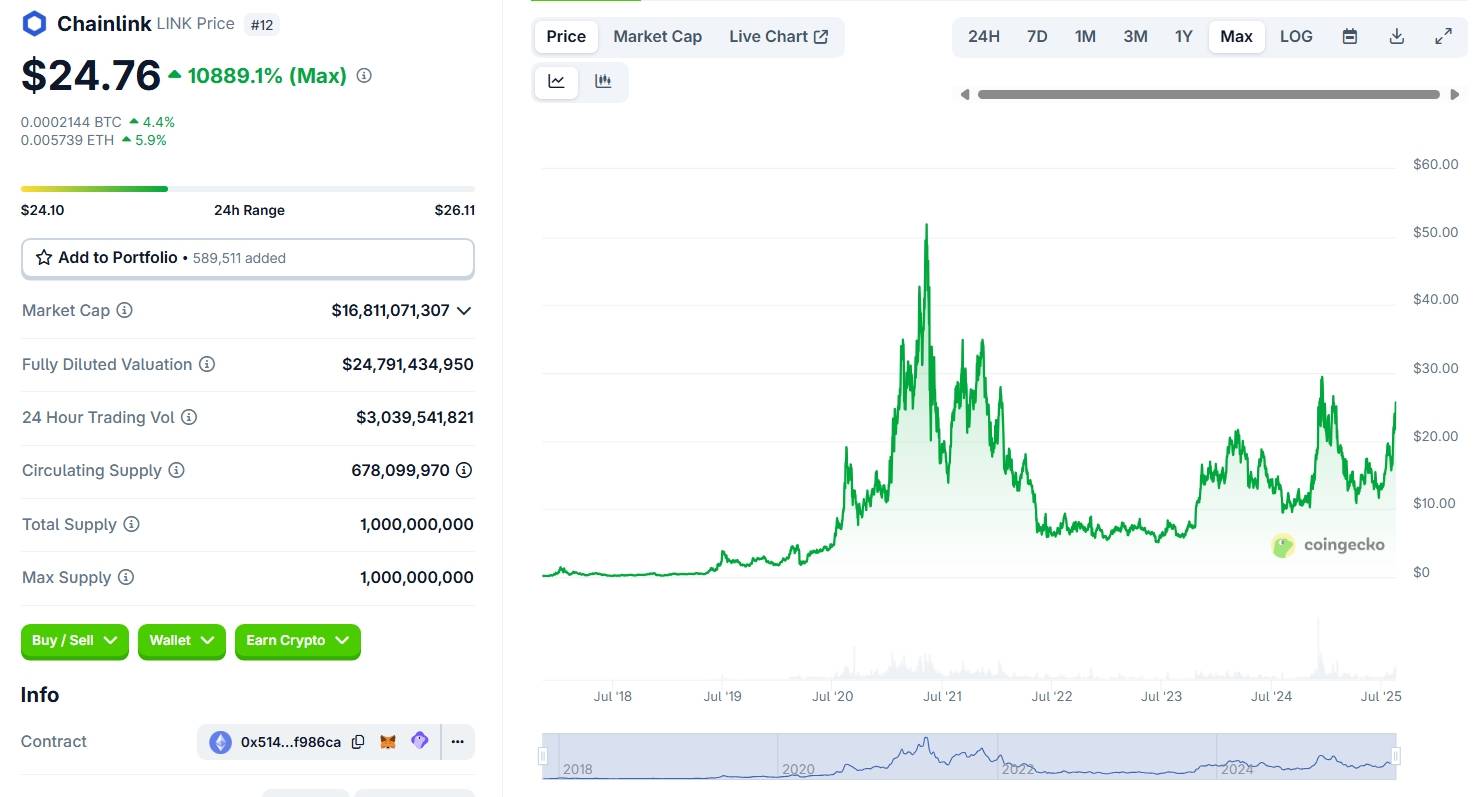1475x797 pixels.
Task: Expand the Market Cap value chevron
Action: [464, 311]
